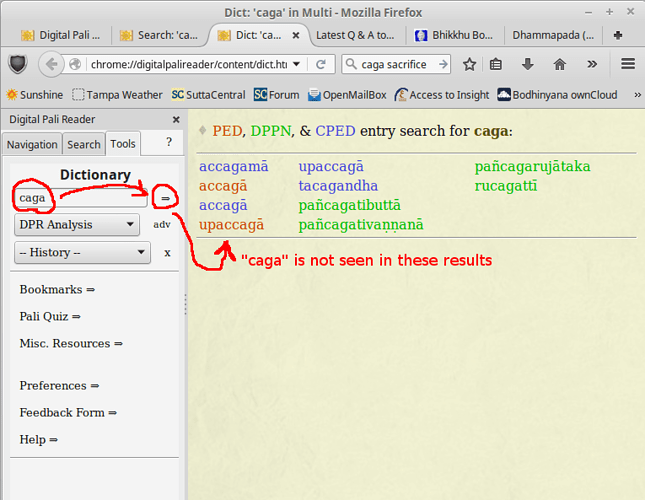The height and width of the screenshot is (500, 645).
Task: Open the upaccagā entry in first column
Action: (231, 225)
